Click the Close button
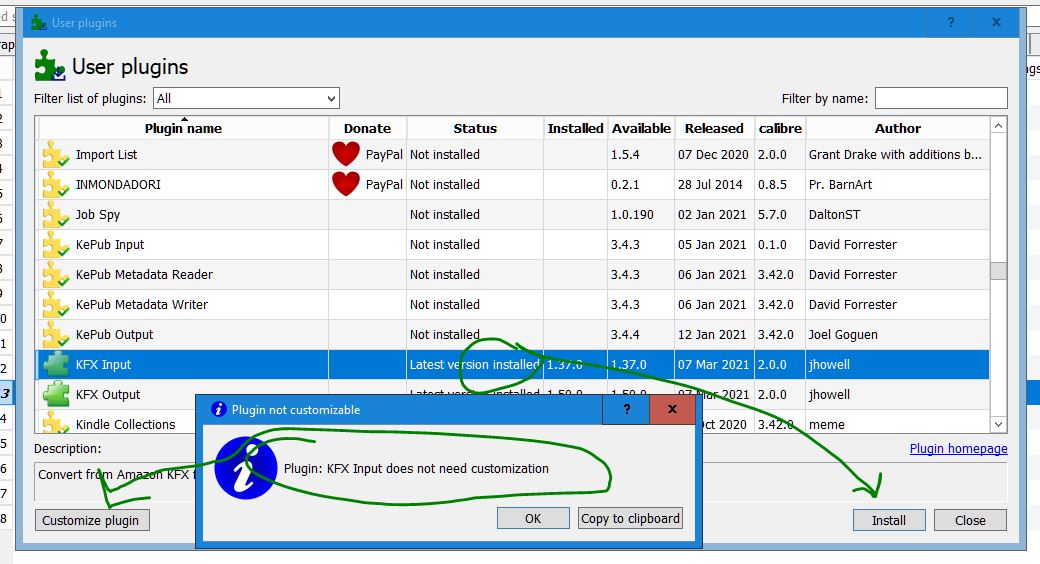 click(x=970, y=520)
